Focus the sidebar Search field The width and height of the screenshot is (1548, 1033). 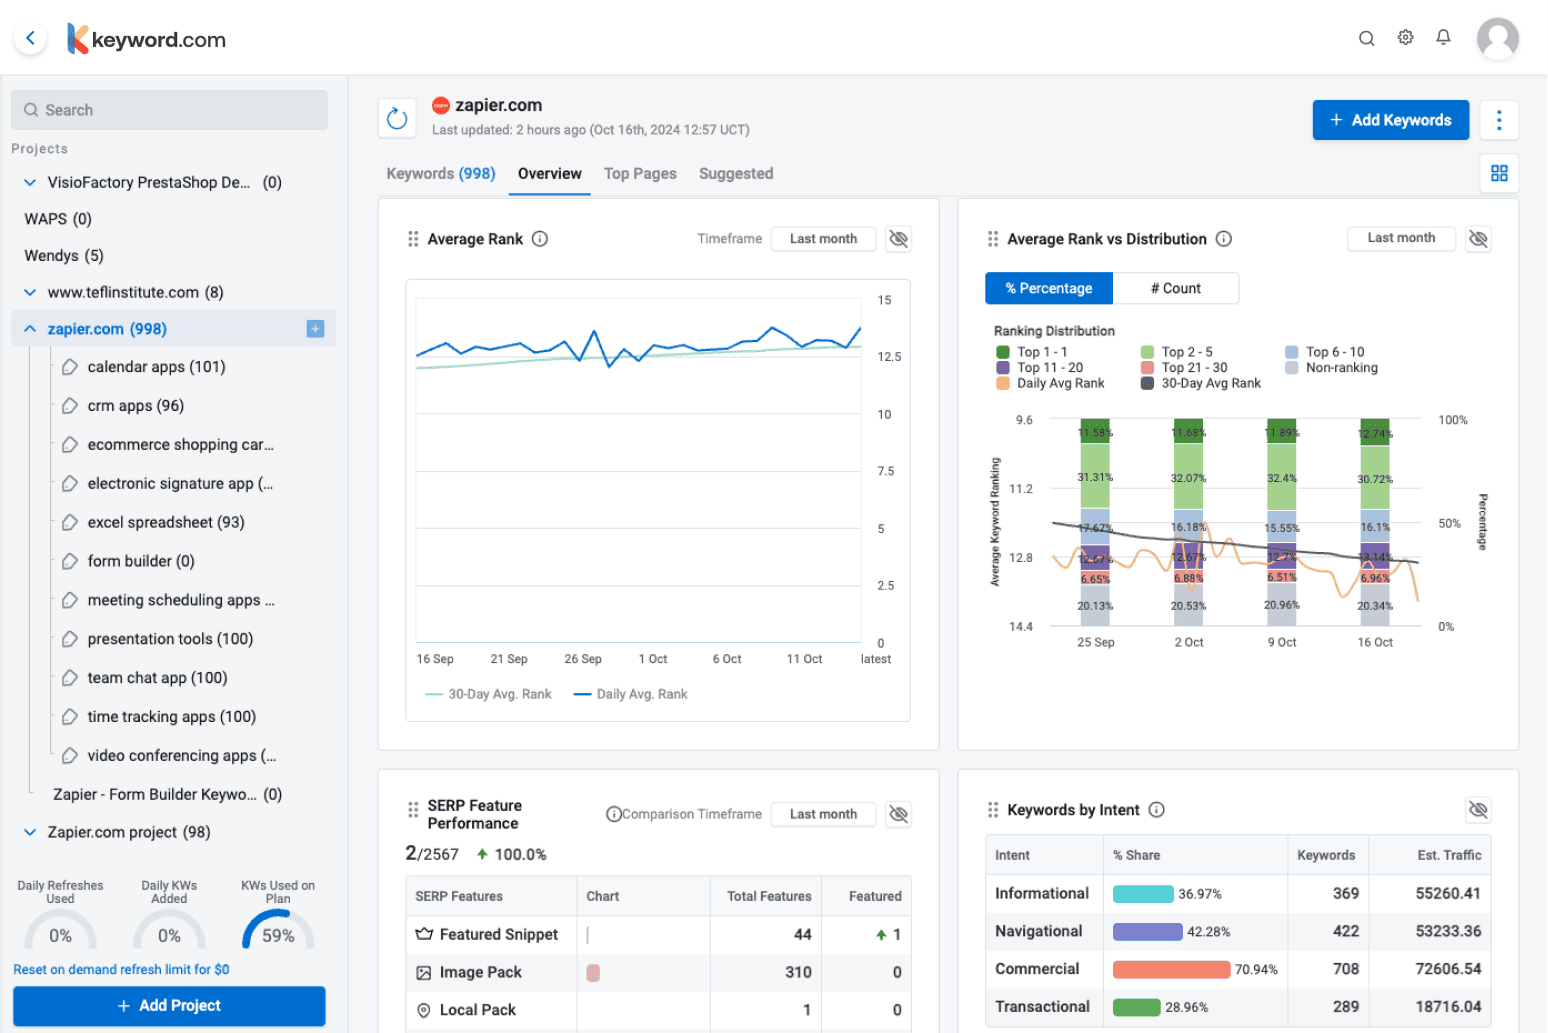click(169, 110)
